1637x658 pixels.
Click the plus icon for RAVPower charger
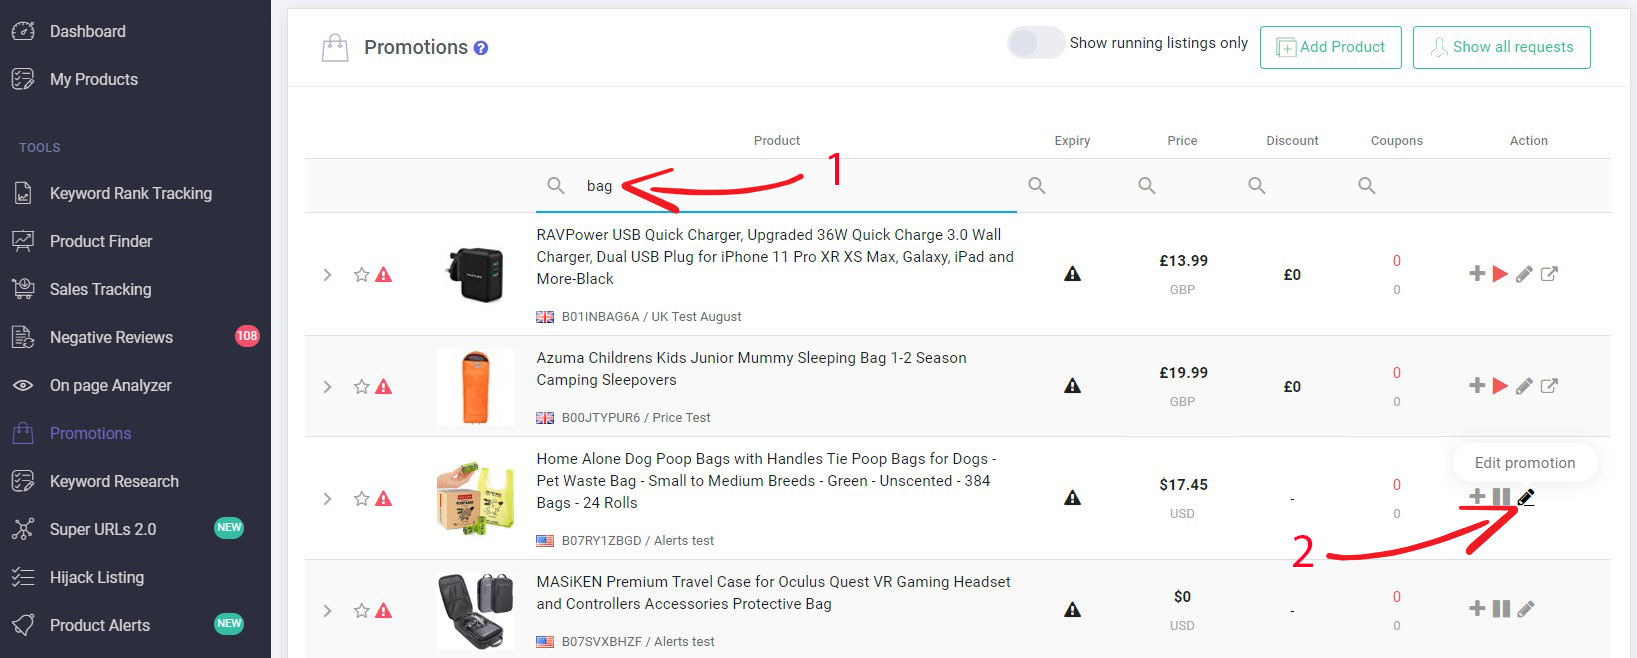(x=1477, y=273)
